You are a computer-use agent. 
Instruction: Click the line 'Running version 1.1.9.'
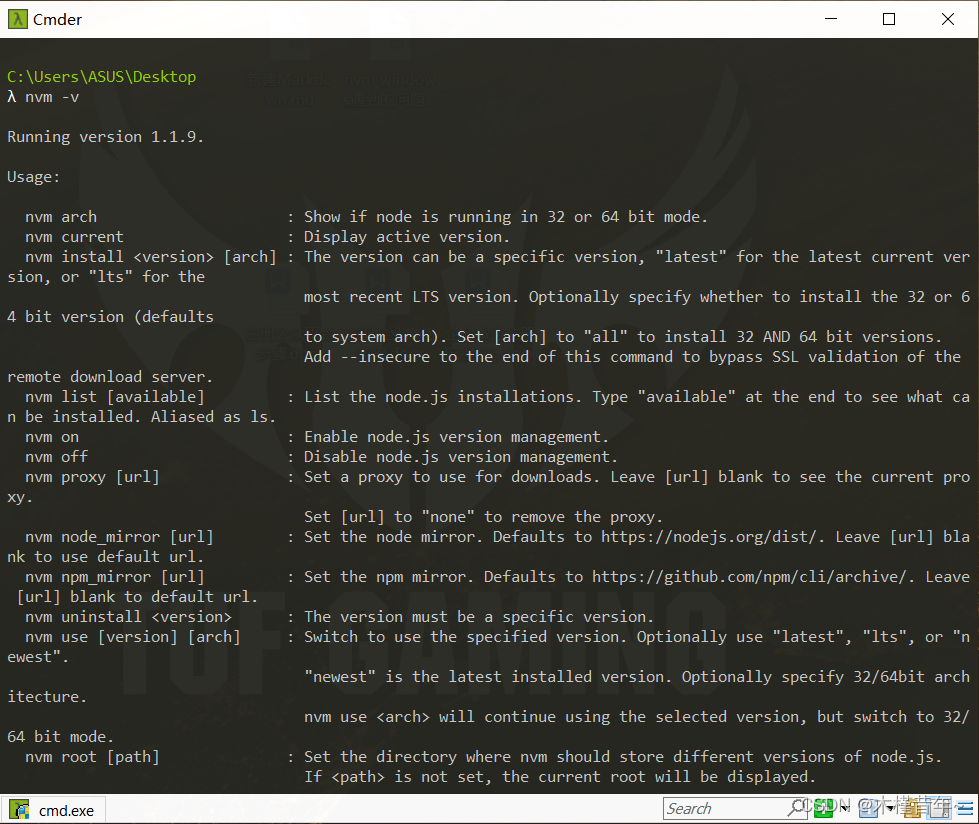pyautogui.click(x=106, y=137)
